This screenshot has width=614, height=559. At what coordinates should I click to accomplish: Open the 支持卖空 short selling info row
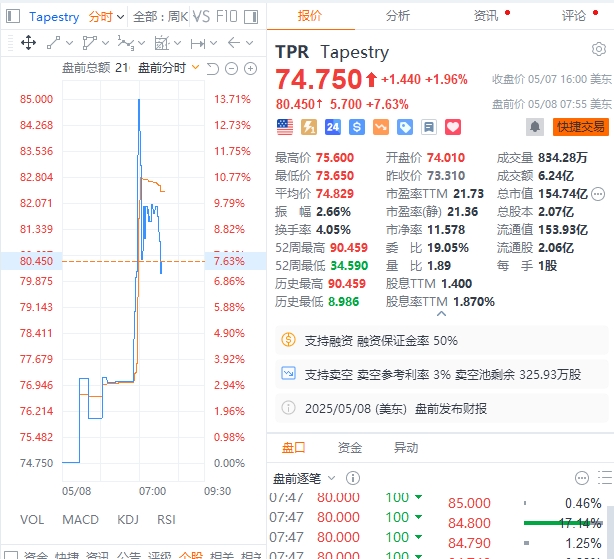point(442,375)
